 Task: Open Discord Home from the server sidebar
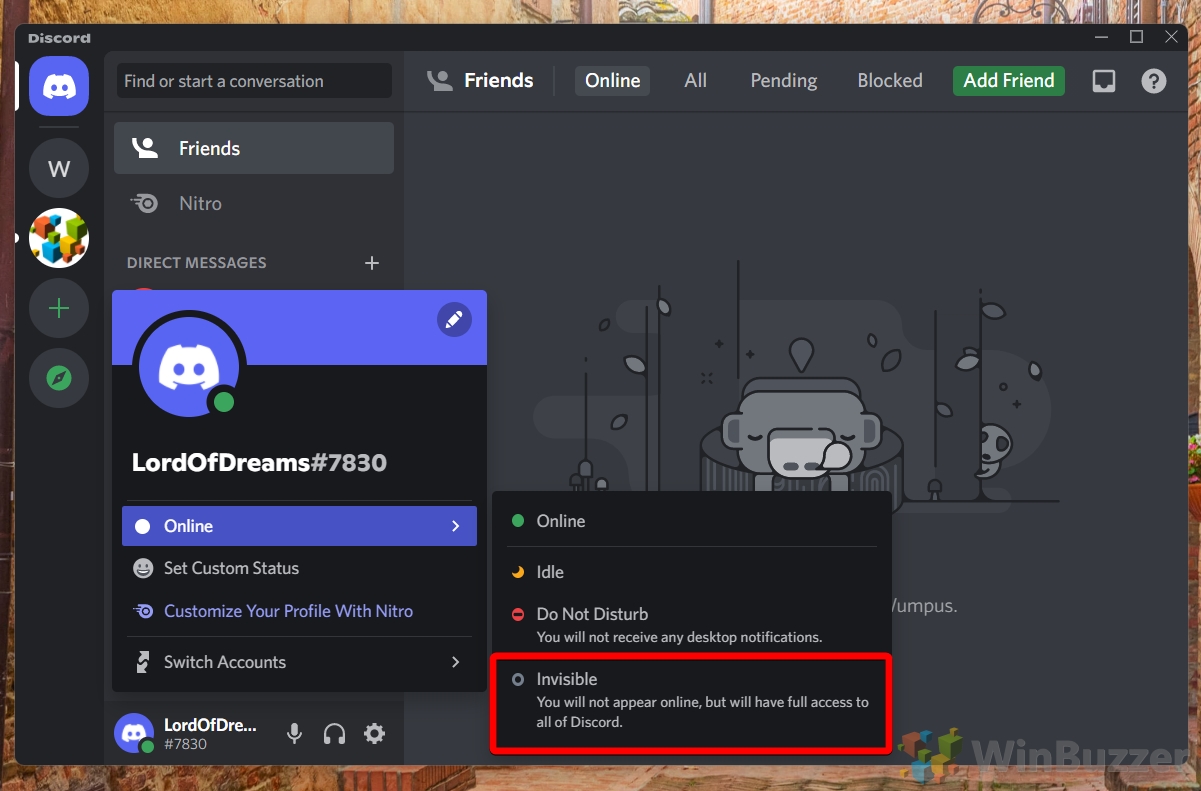[x=59, y=86]
